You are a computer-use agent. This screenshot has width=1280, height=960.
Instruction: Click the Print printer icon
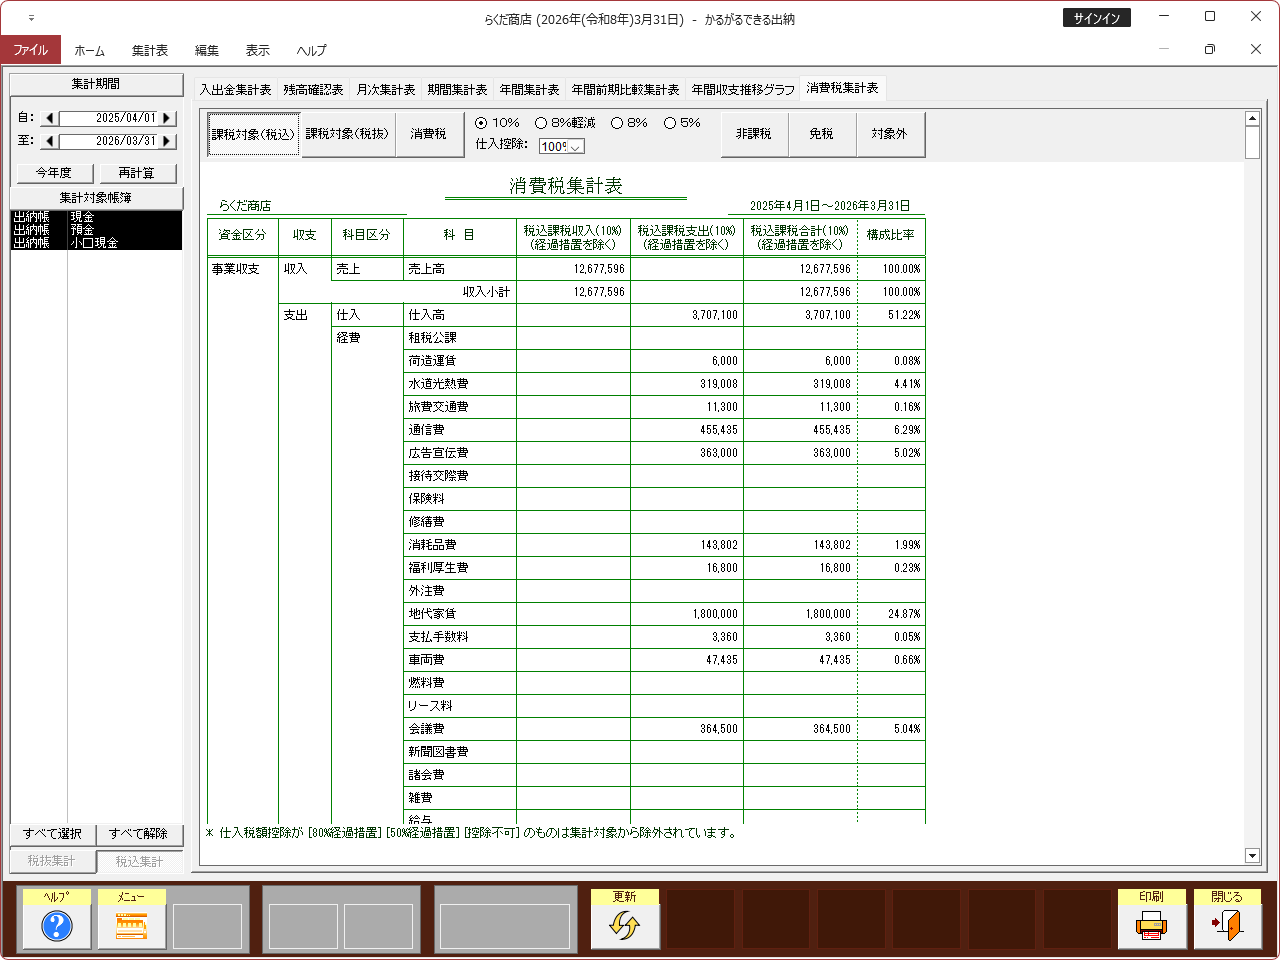(1152, 926)
